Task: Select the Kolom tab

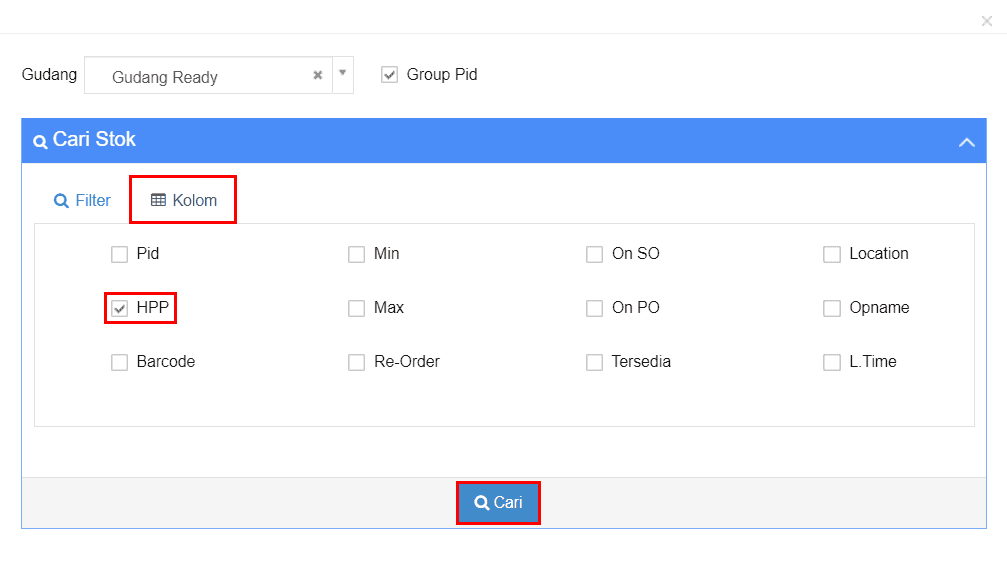Action: click(x=183, y=200)
